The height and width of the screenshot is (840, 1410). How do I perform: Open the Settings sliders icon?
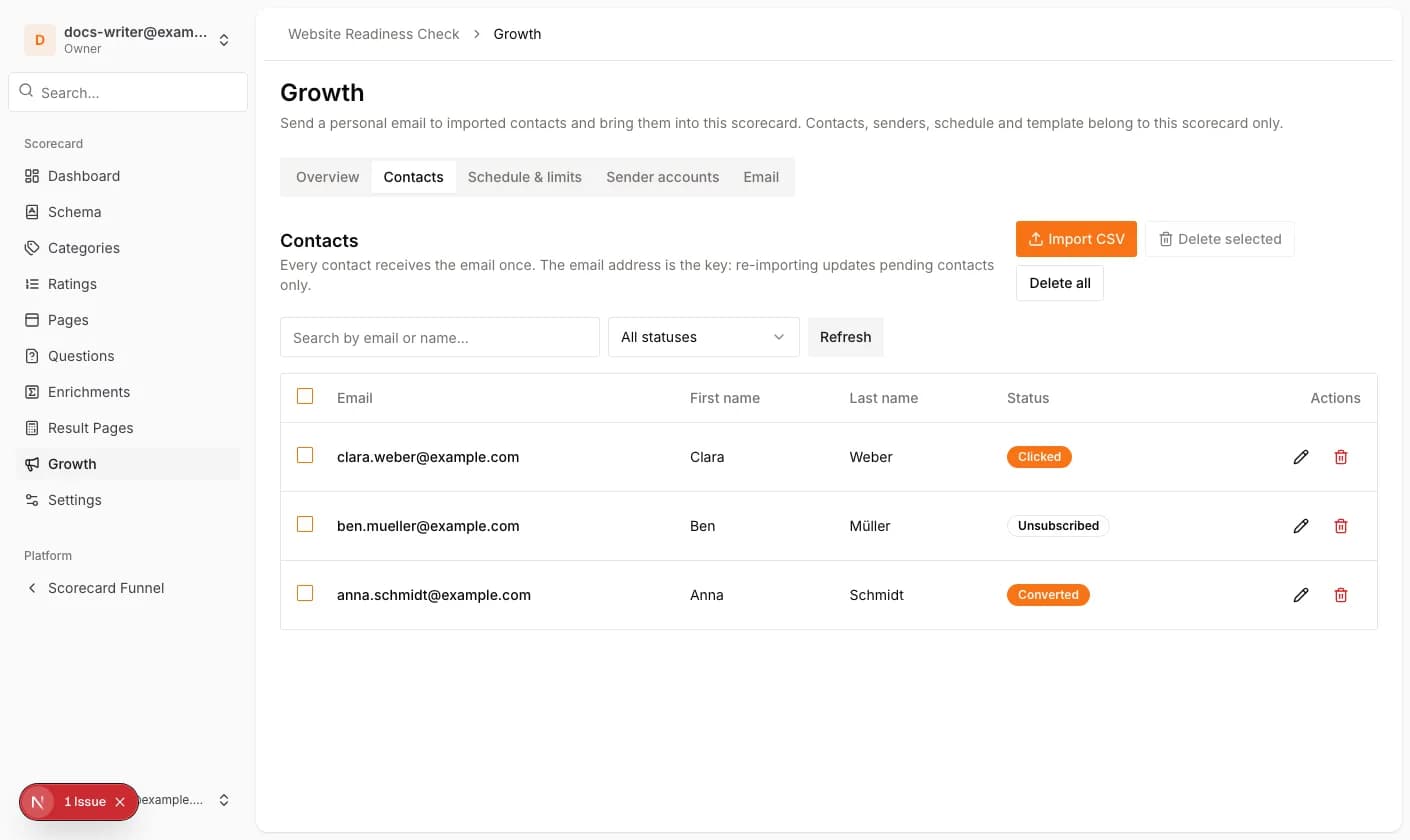[32, 500]
